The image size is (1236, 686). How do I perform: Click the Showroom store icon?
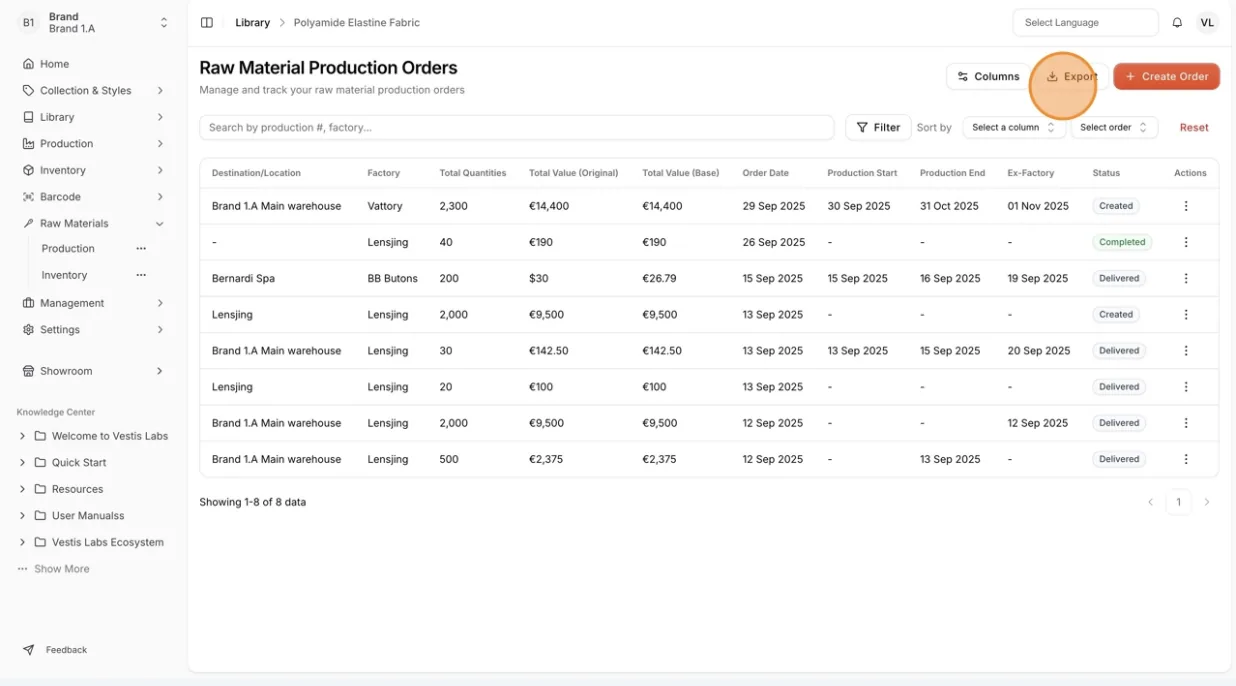click(28, 371)
